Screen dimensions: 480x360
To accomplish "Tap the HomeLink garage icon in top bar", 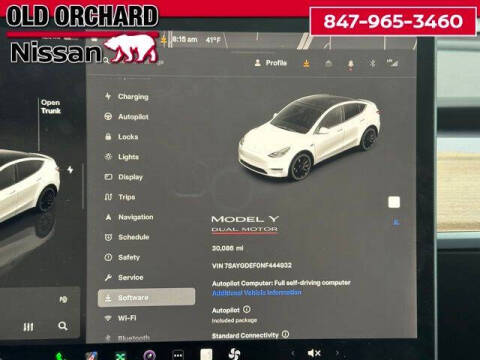I will click(x=328, y=63).
